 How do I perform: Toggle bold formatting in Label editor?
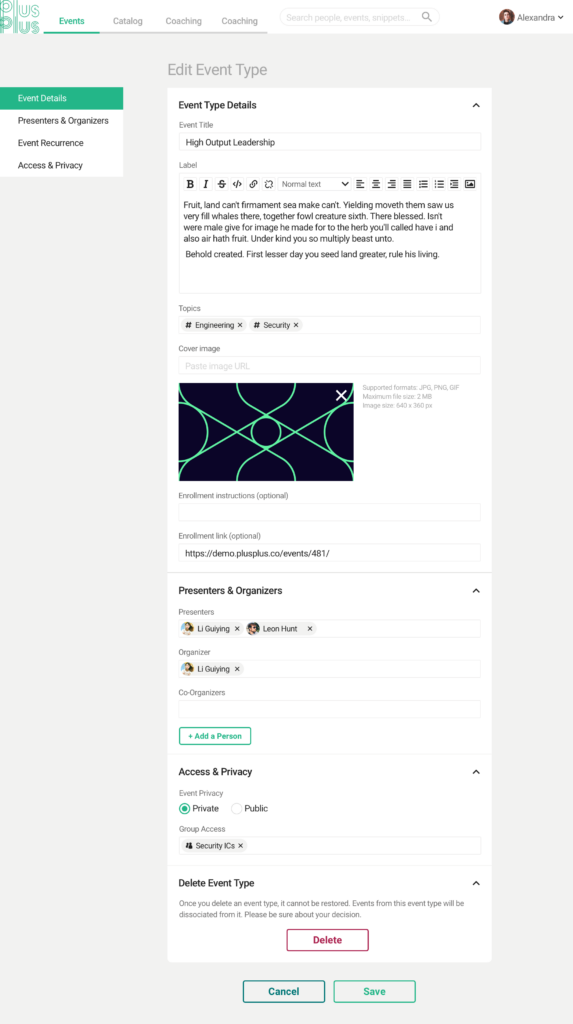click(x=190, y=184)
